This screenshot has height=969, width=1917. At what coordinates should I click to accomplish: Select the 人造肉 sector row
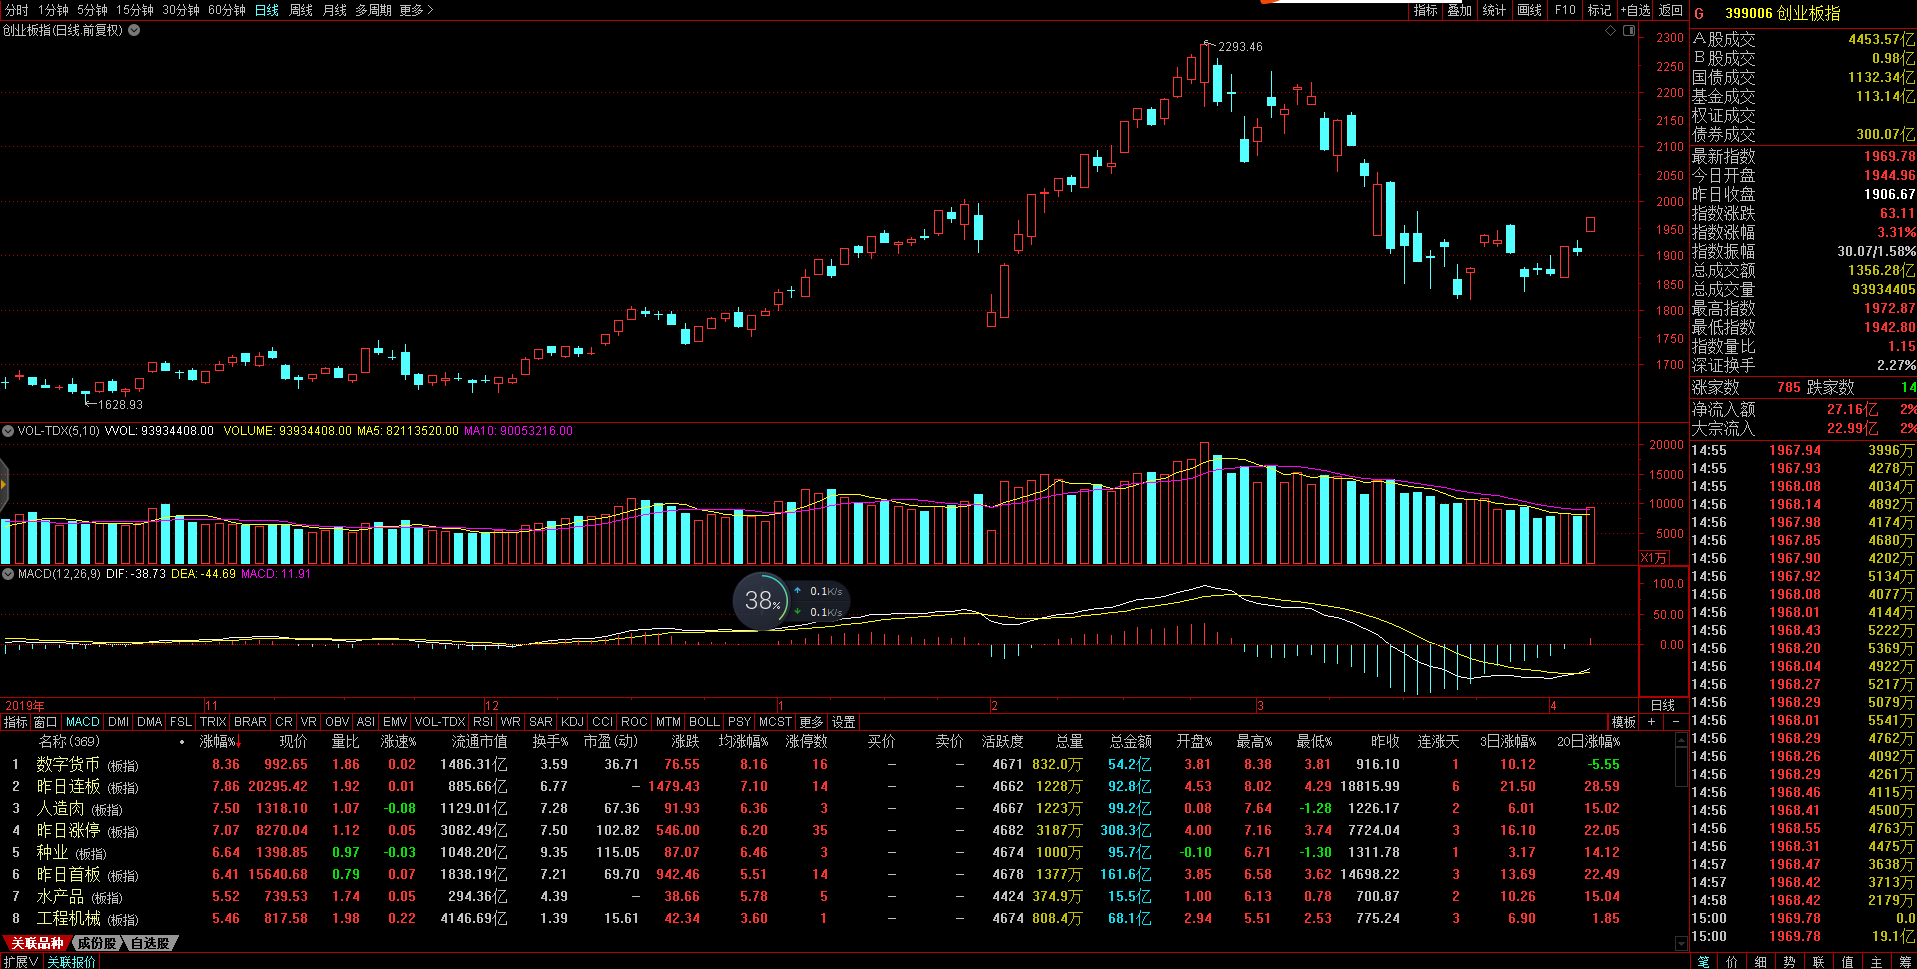pyautogui.click(x=837, y=808)
